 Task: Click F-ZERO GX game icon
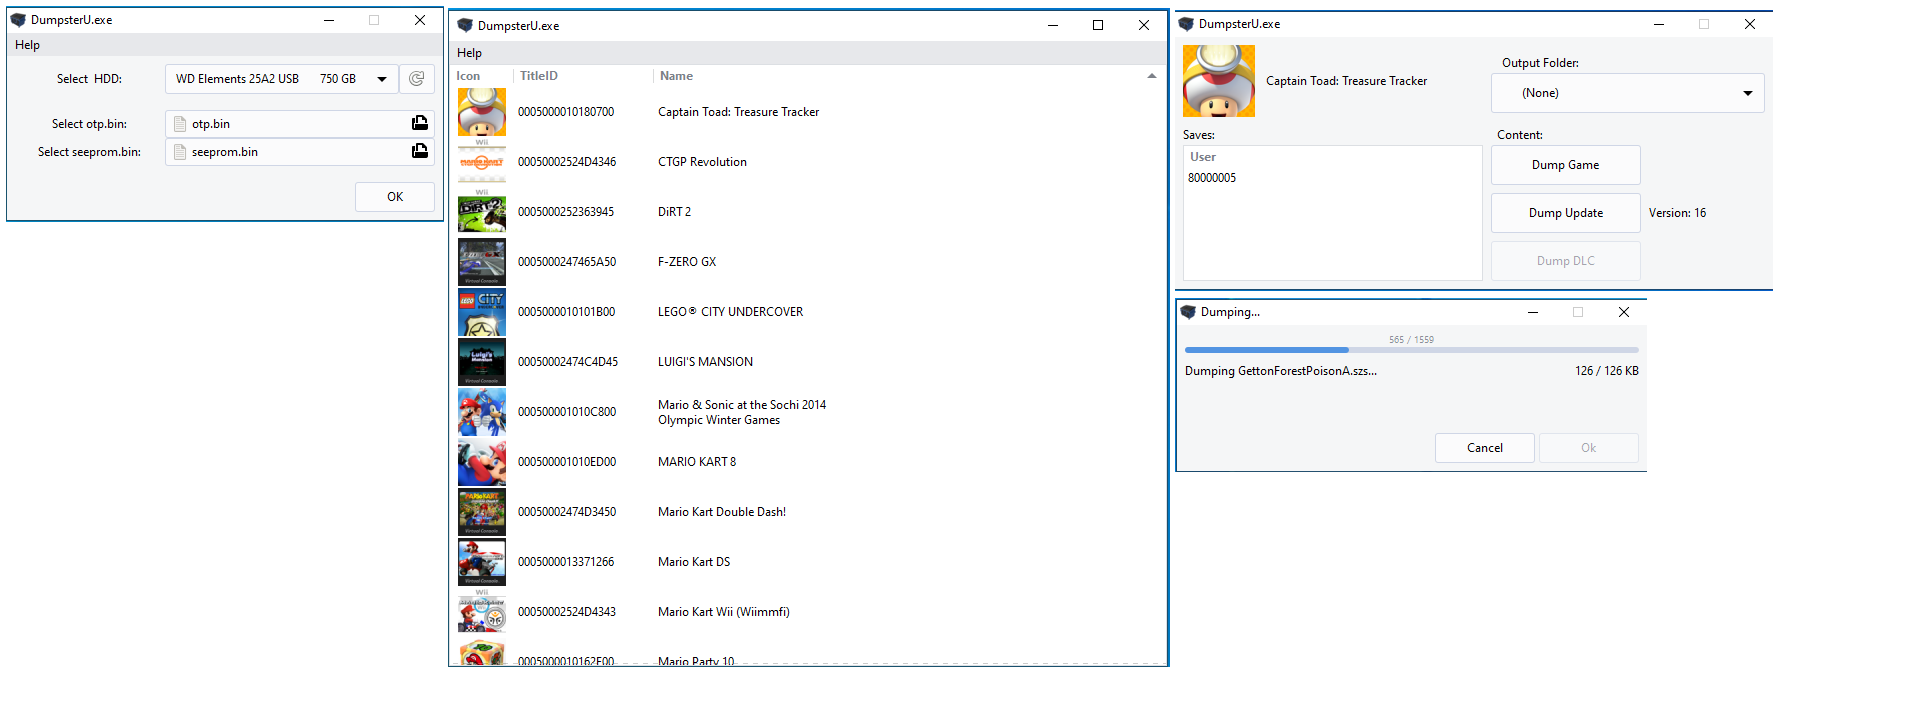[482, 262]
